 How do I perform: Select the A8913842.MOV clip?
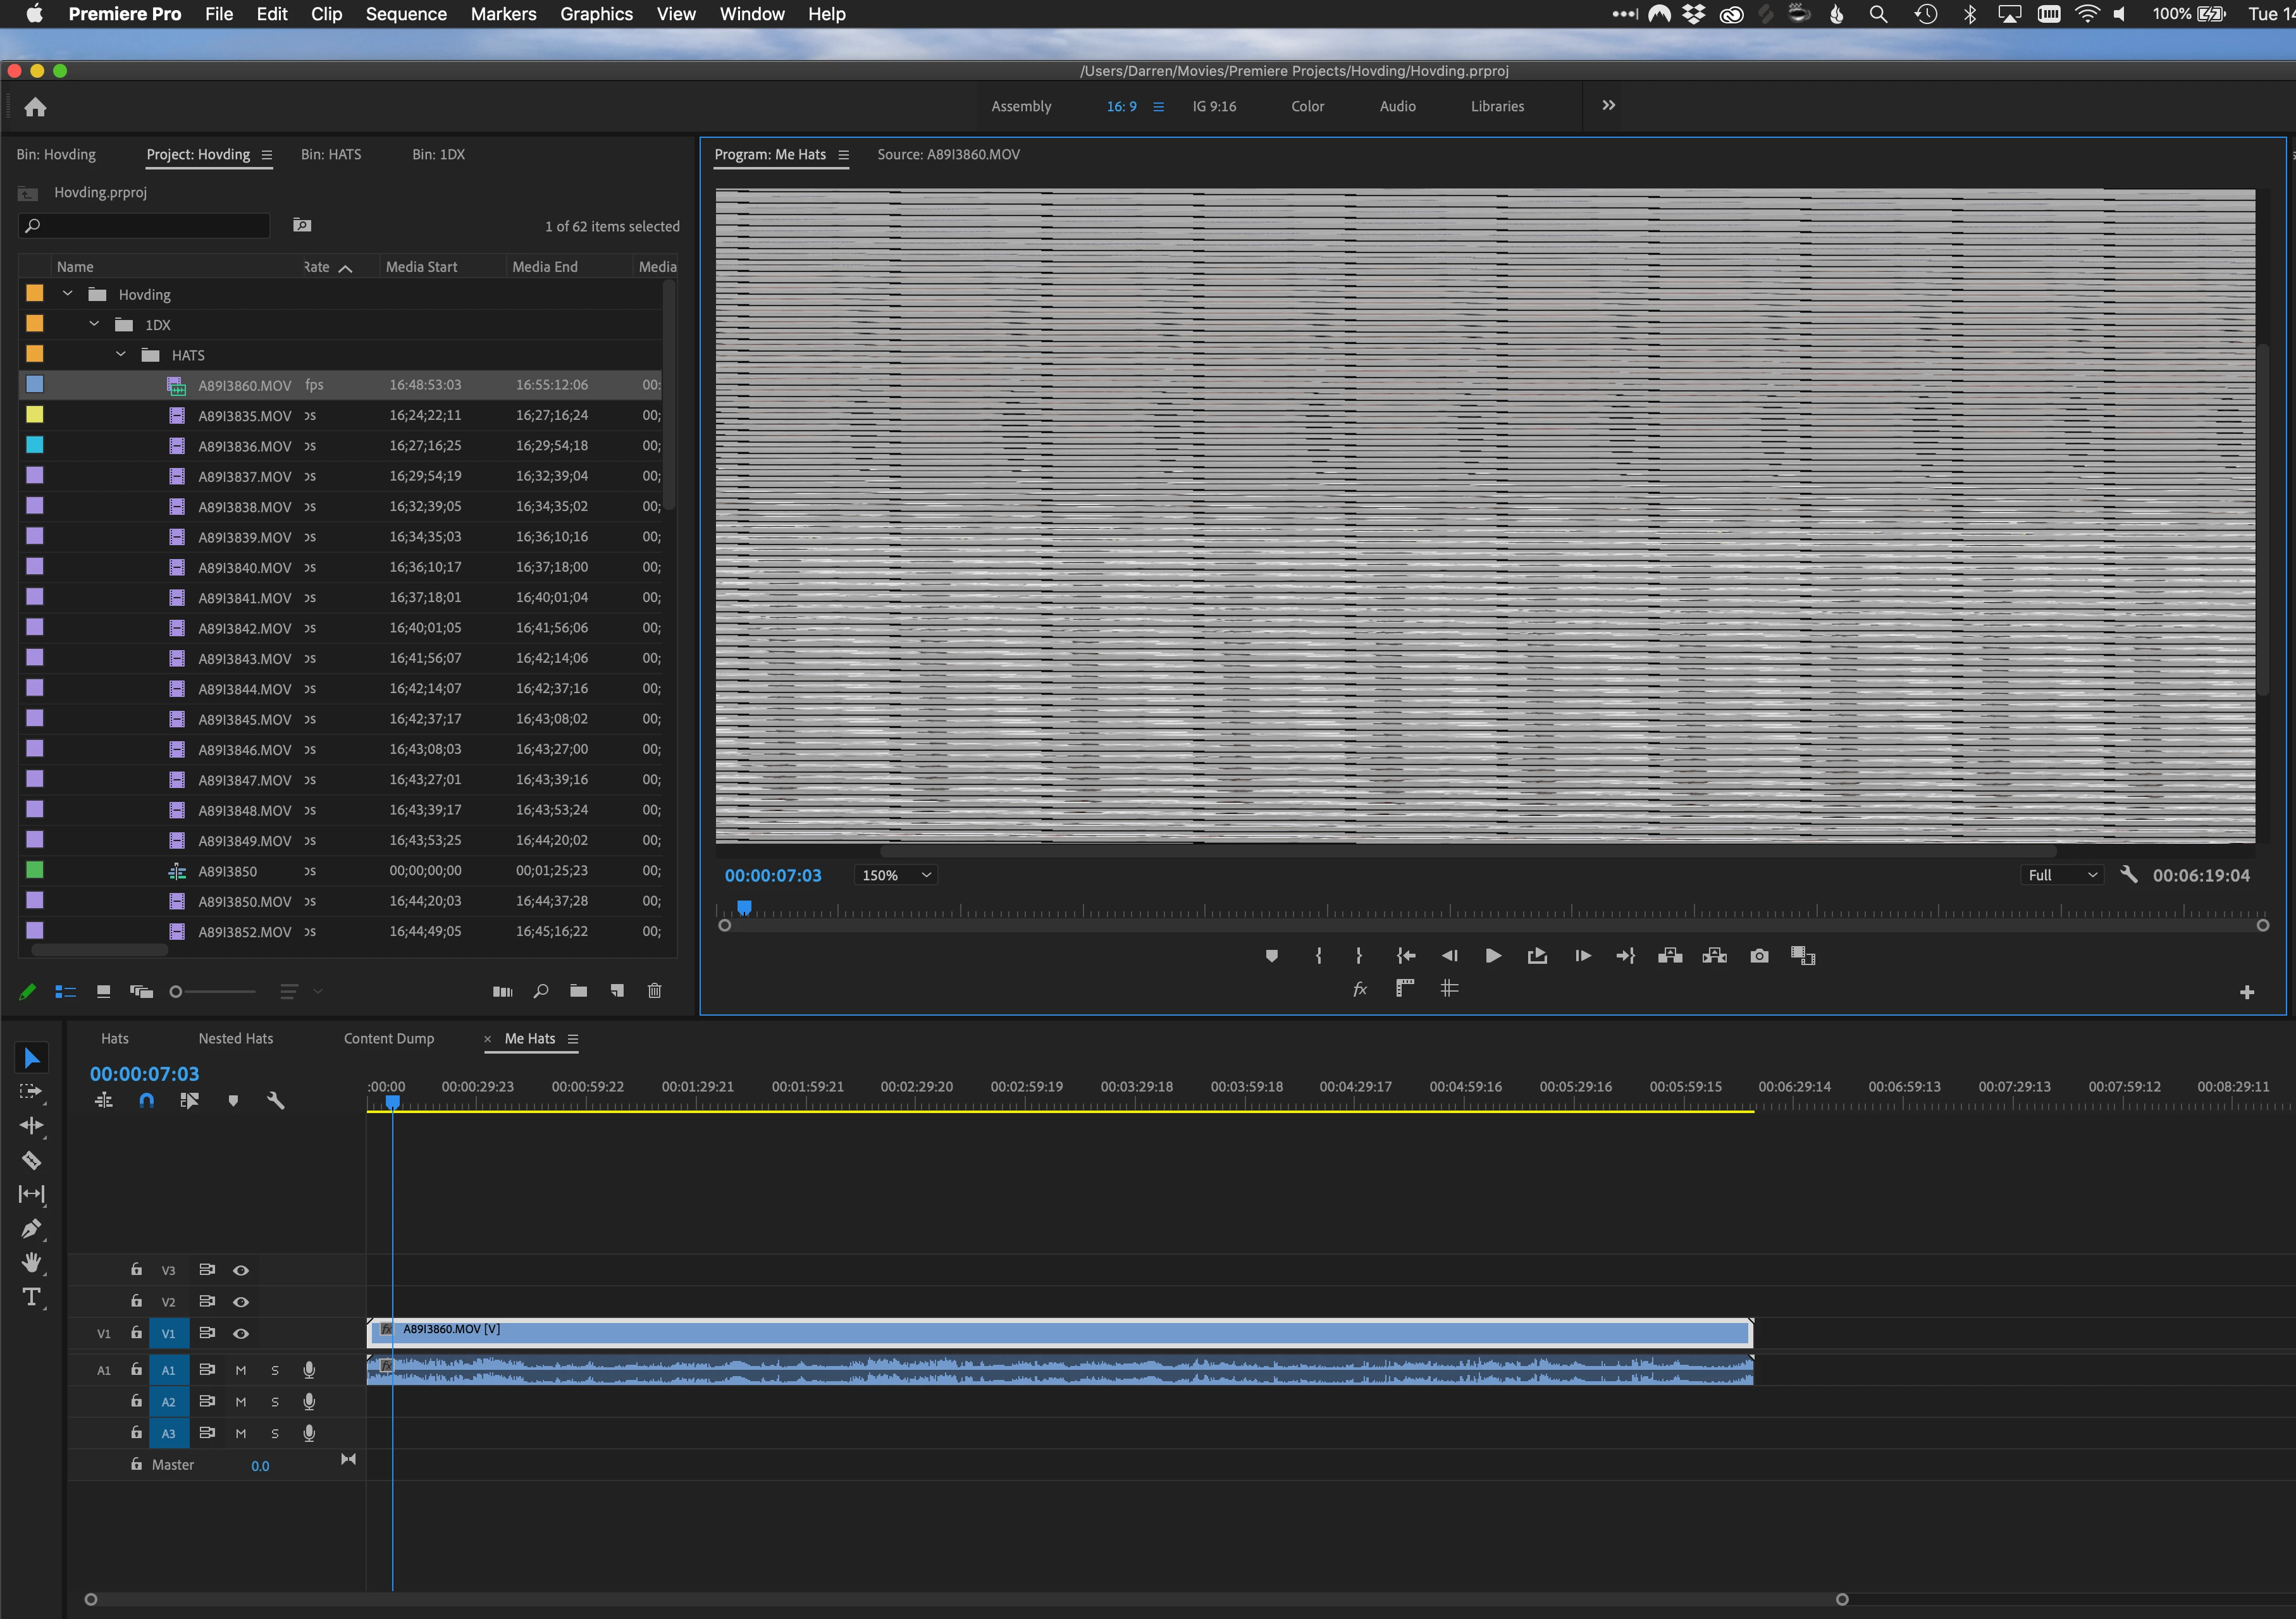click(244, 628)
